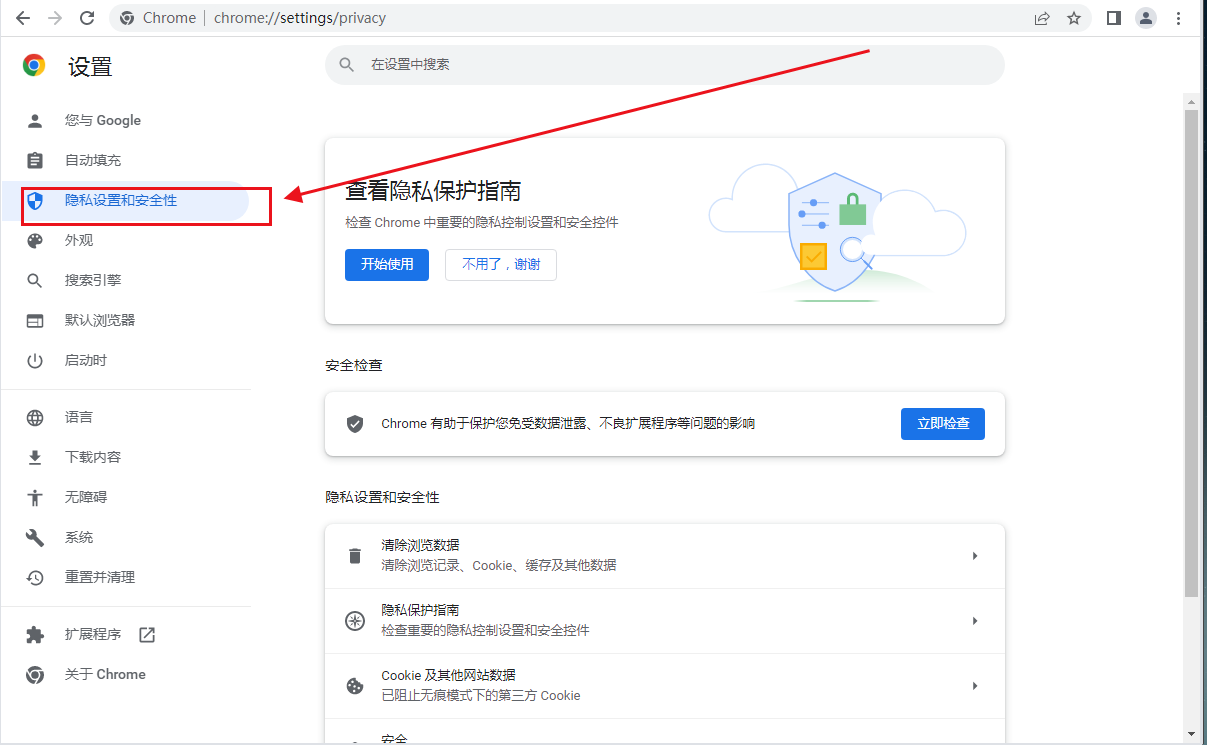The image size is (1207, 745).
Task: Open the side panel icon
Action: pyautogui.click(x=1114, y=18)
